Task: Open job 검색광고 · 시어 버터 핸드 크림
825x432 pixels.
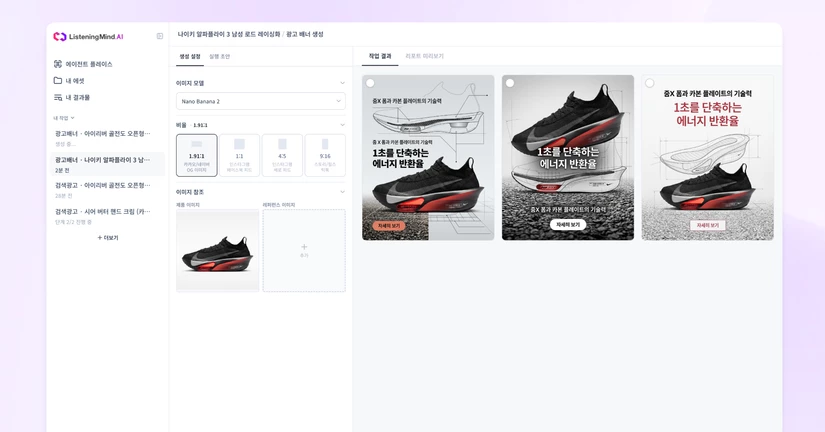Action: (x=107, y=216)
